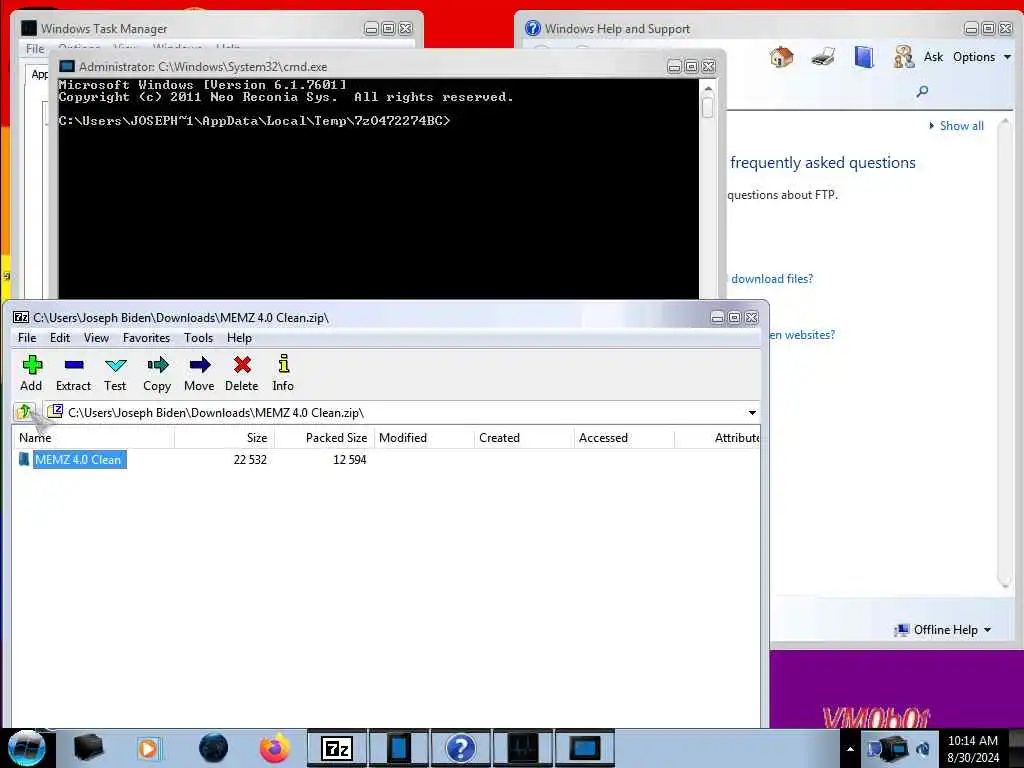Switch to cmd.exe taskbar button
1024x768 pixels.
click(x=584, y=748)
